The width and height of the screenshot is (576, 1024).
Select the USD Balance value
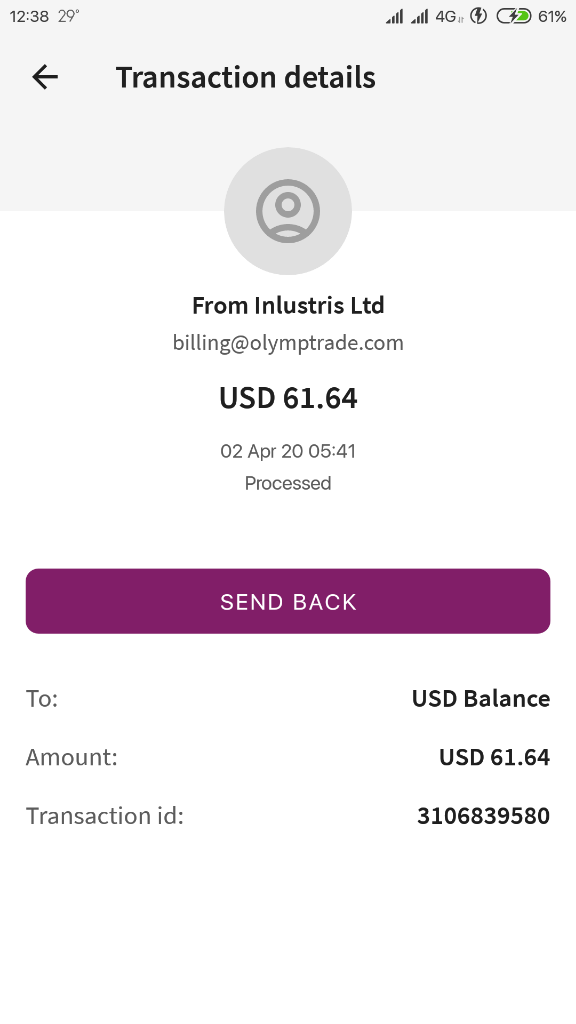pos(481,698)
